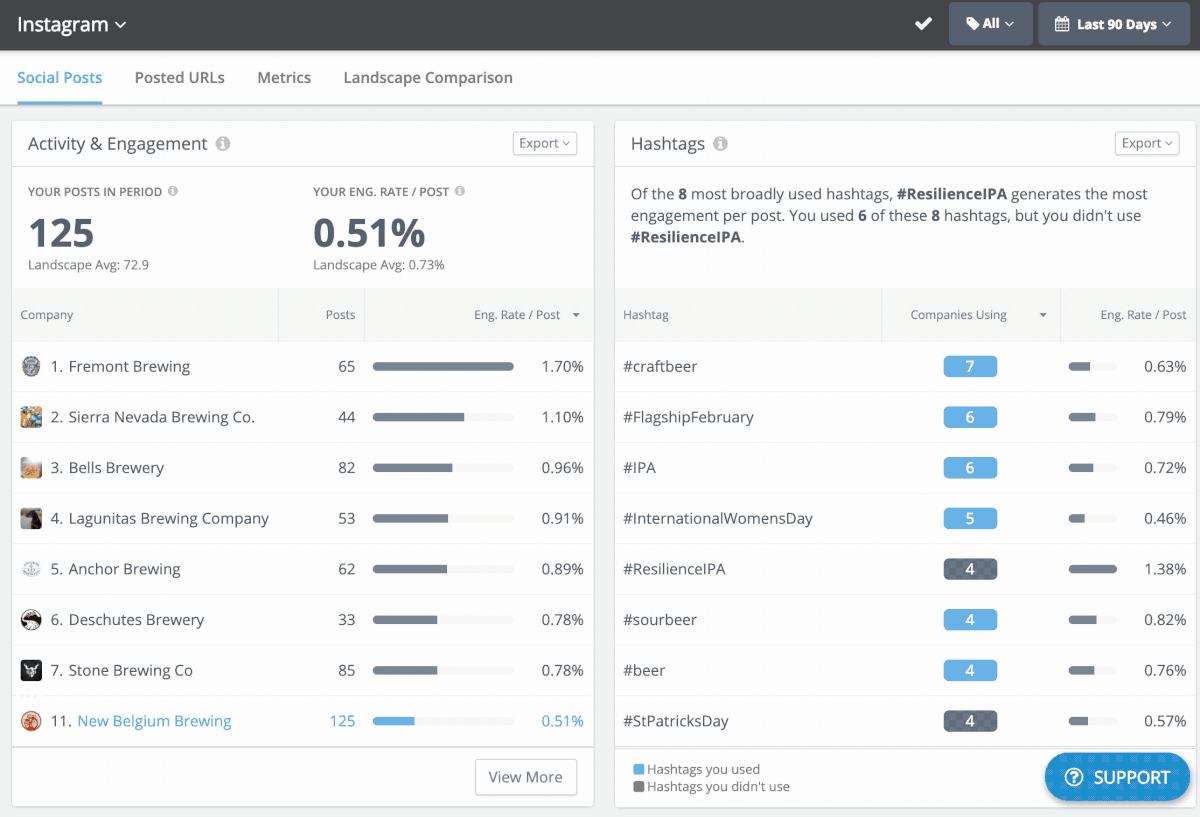Click the Lagunitas Brewing Company name
Viewport: 1200px width, 817px height.
point(169,518)
